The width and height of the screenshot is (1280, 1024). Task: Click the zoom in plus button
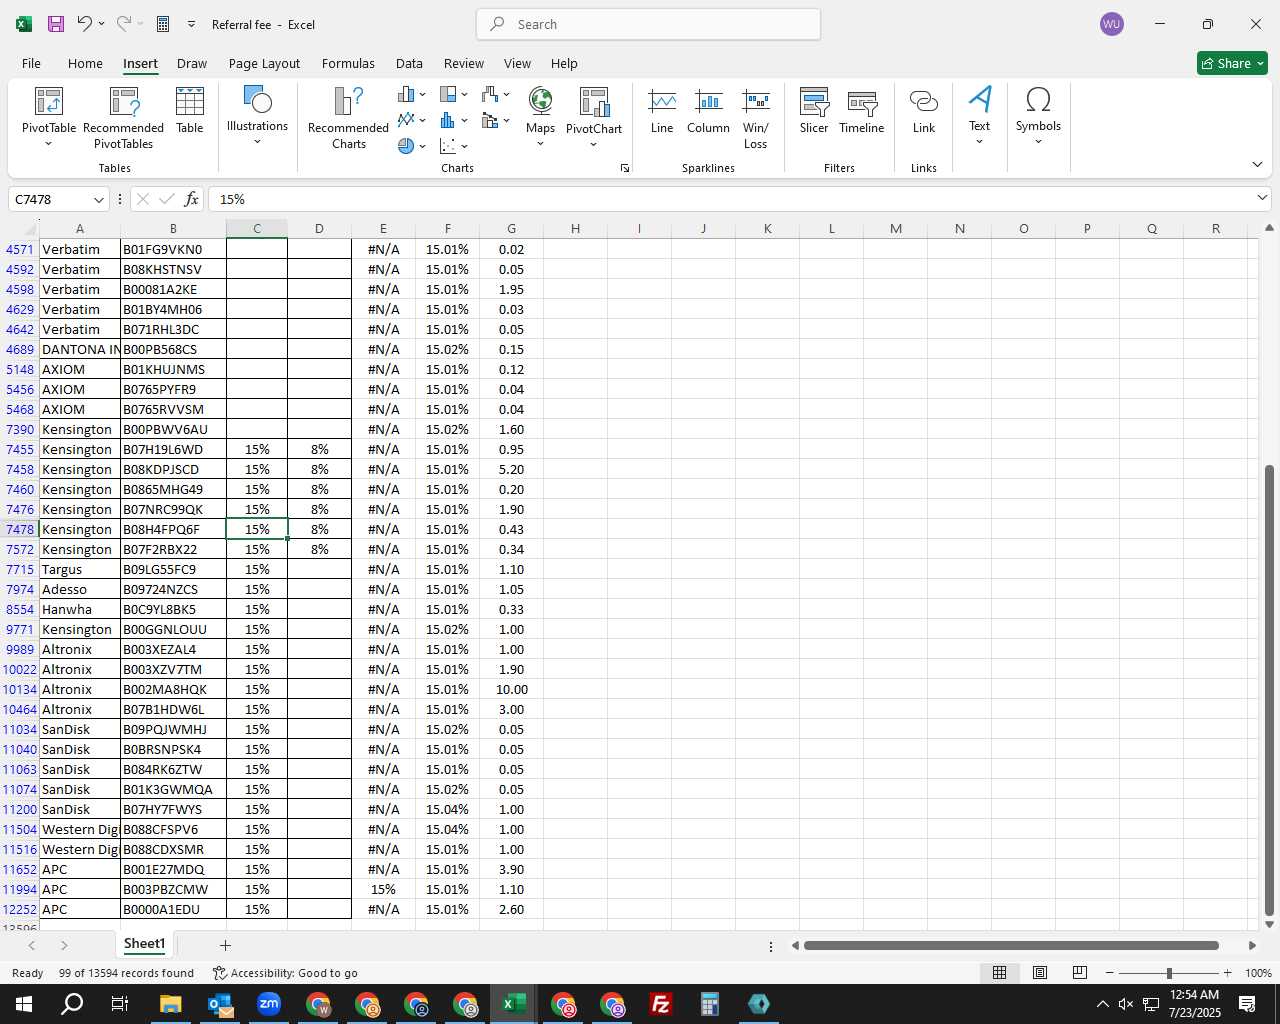(1227, 973)
